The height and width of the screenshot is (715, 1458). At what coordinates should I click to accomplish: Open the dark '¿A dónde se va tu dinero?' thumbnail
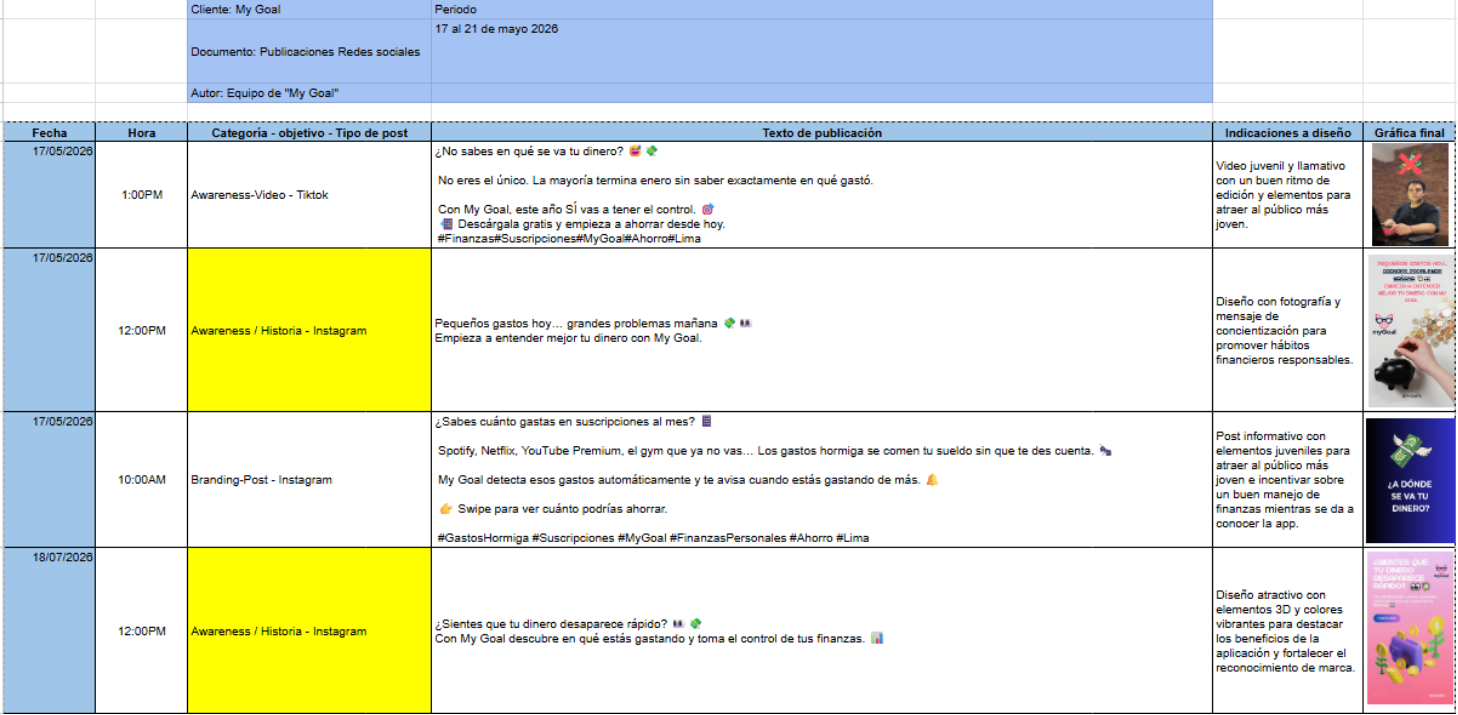(1410, 480)
